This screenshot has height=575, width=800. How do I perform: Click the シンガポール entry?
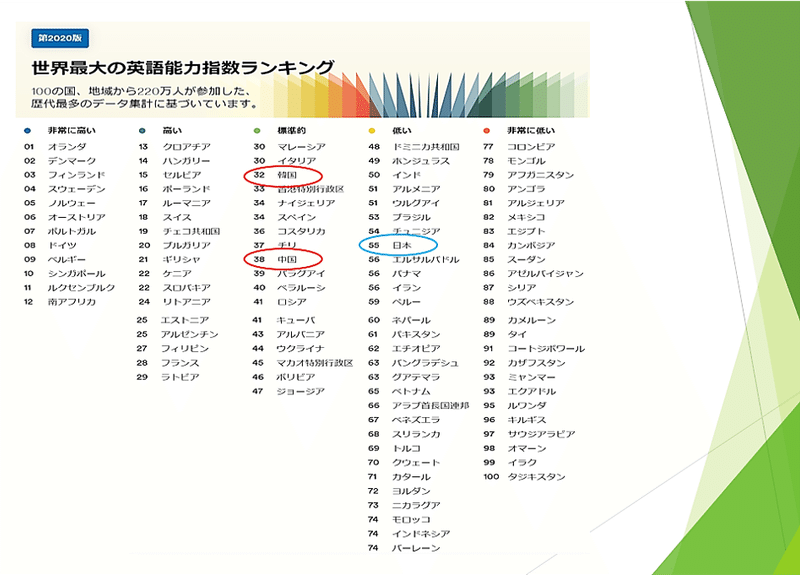click(77, 273)
